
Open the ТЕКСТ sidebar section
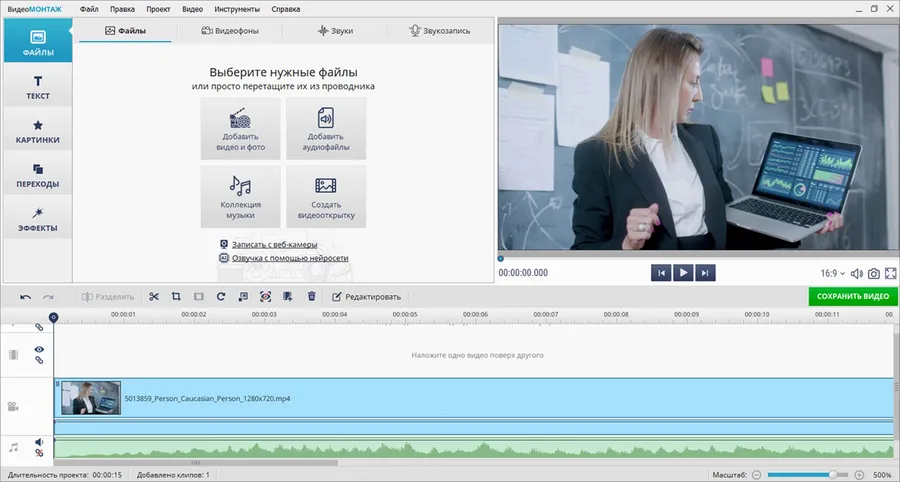[38, 87]
